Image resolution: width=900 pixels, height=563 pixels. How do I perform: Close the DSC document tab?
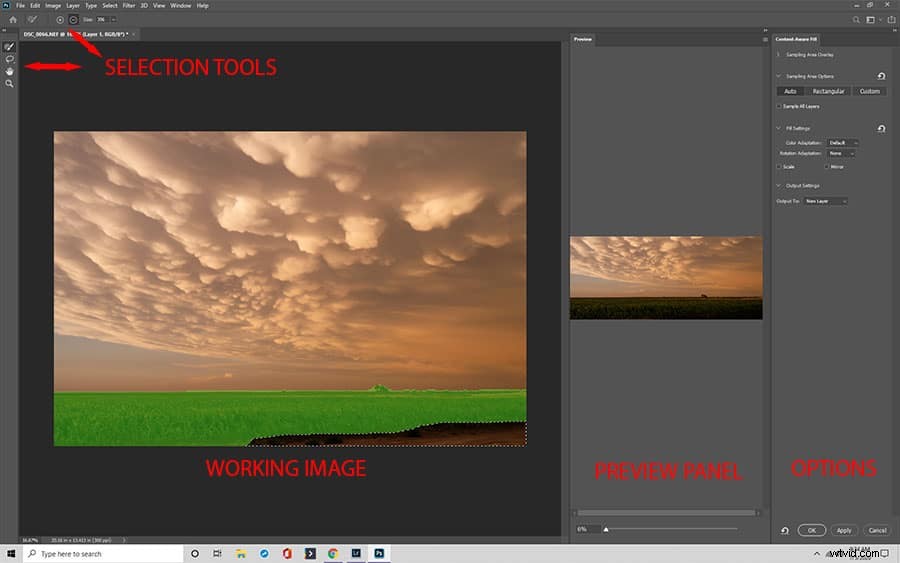(x=134, y=34)
